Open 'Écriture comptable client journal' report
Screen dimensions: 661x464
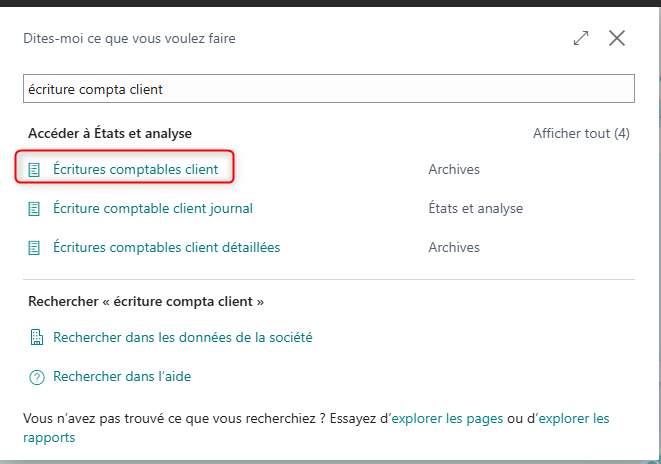click(152, 209)
